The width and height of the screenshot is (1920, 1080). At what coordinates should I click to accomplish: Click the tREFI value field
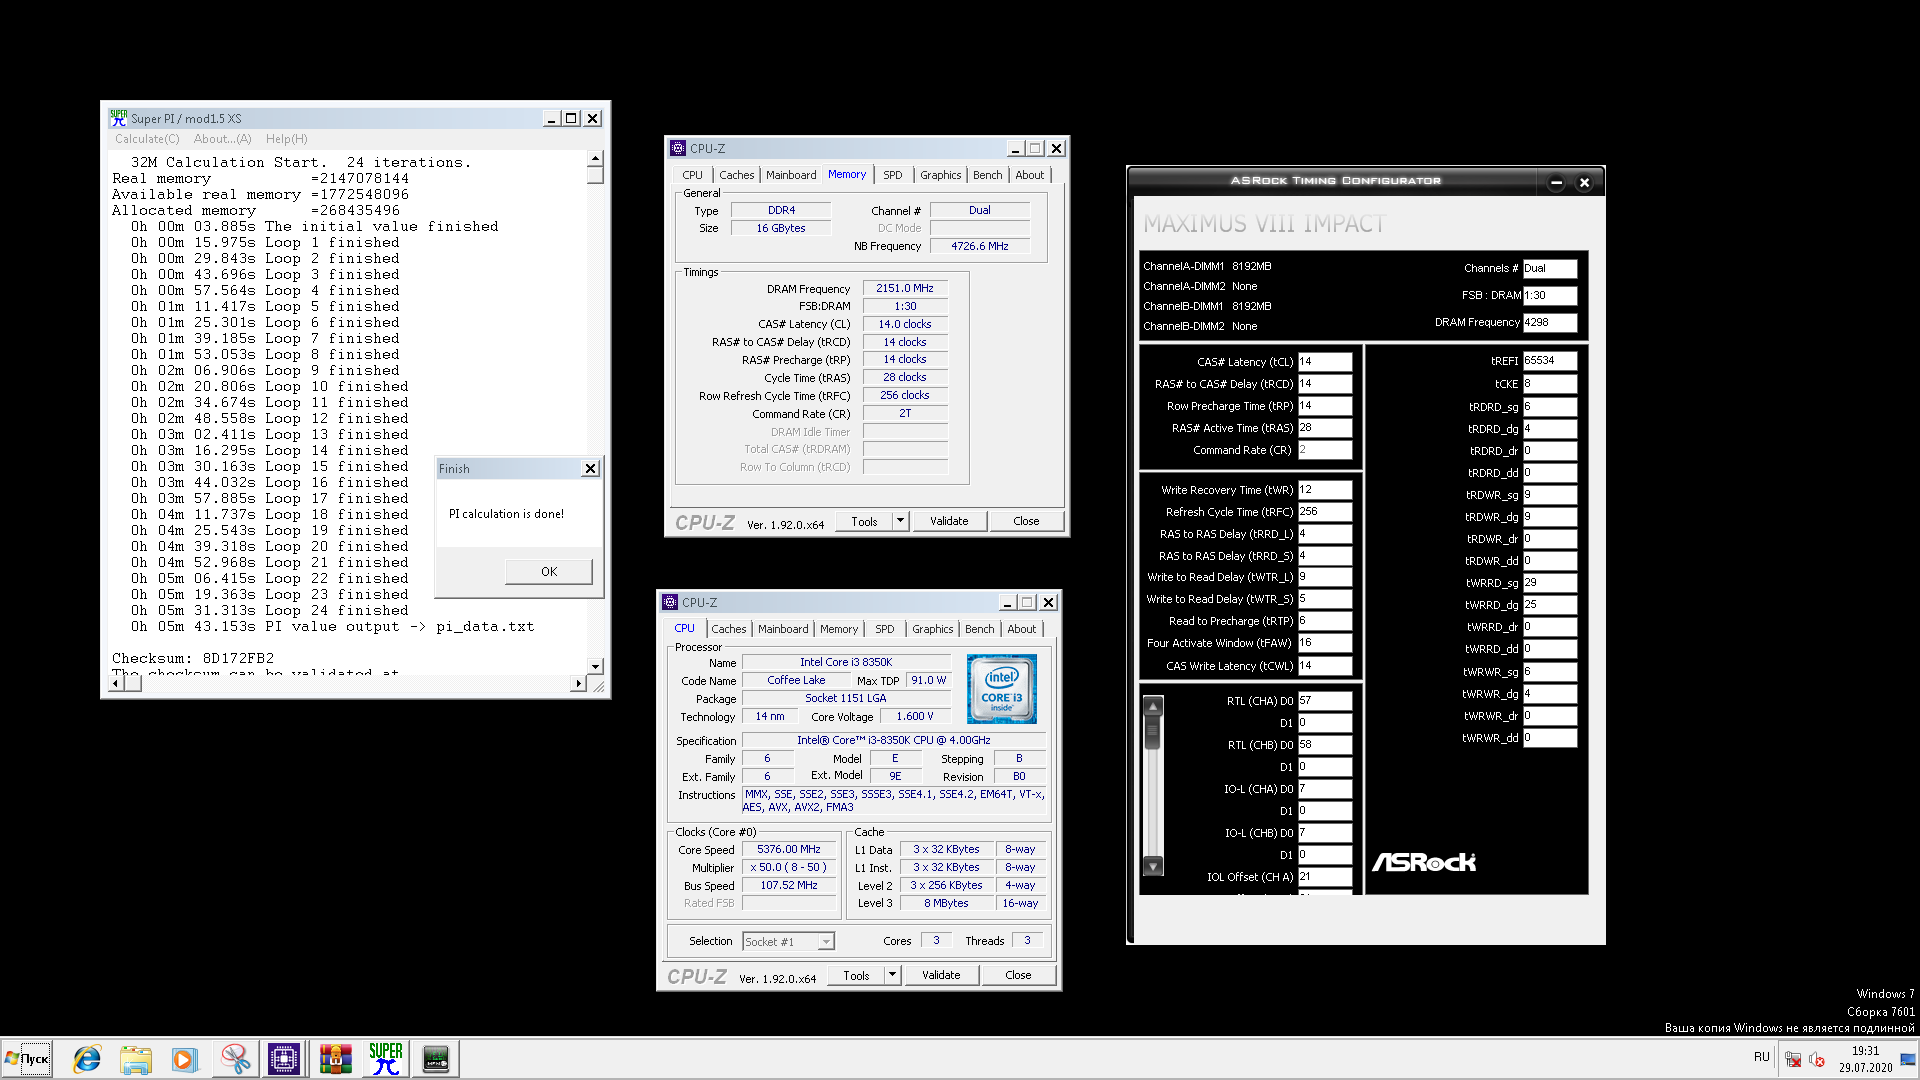1549,361
